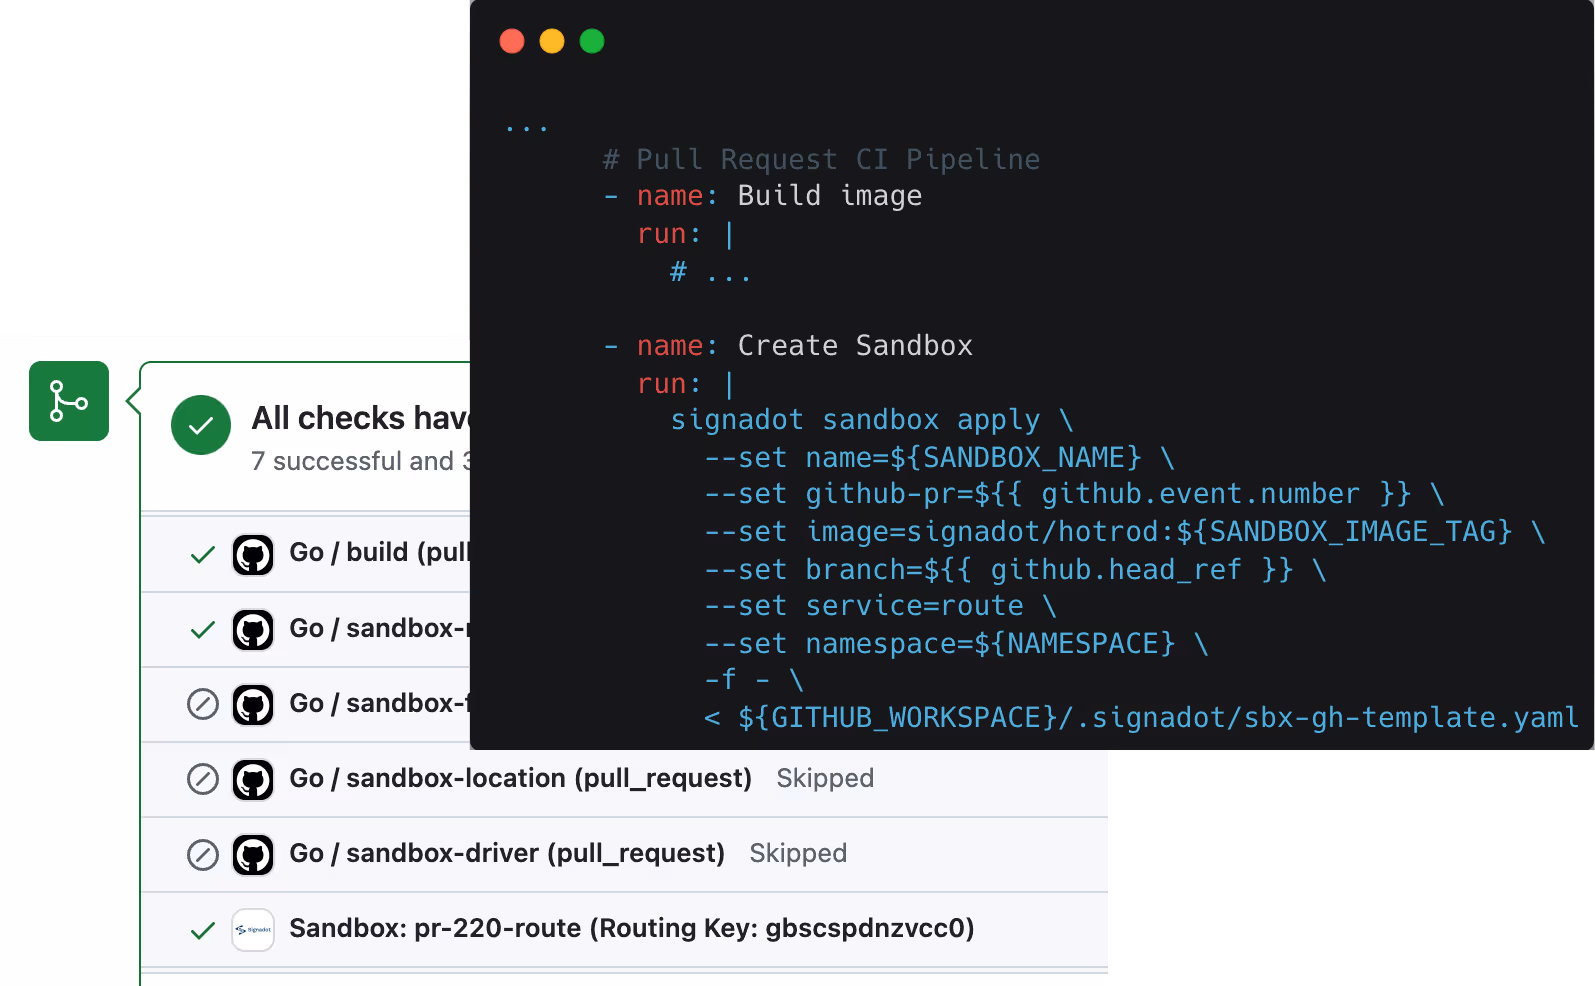Click the 'All checks have' heading

(361, 418)
